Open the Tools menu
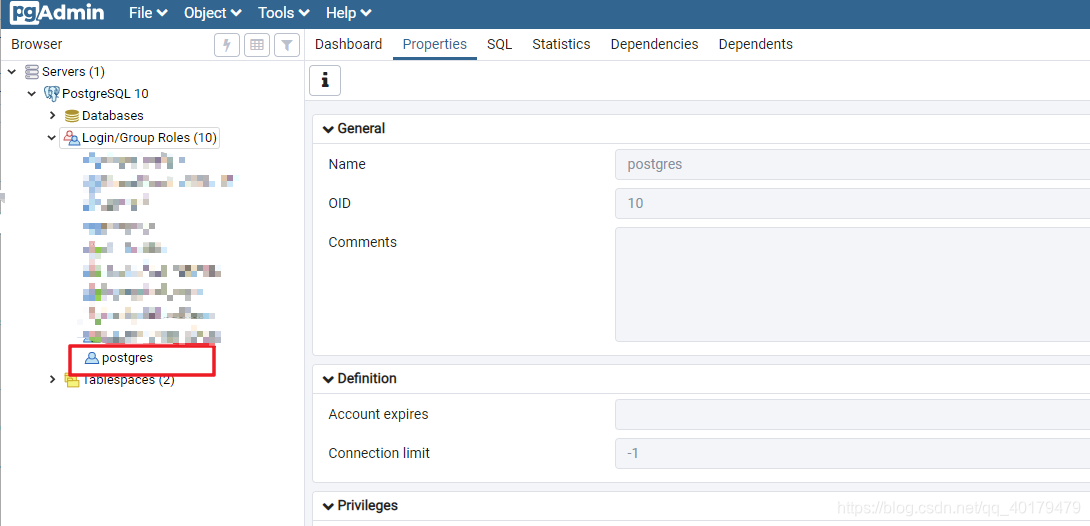 [284, 13]
